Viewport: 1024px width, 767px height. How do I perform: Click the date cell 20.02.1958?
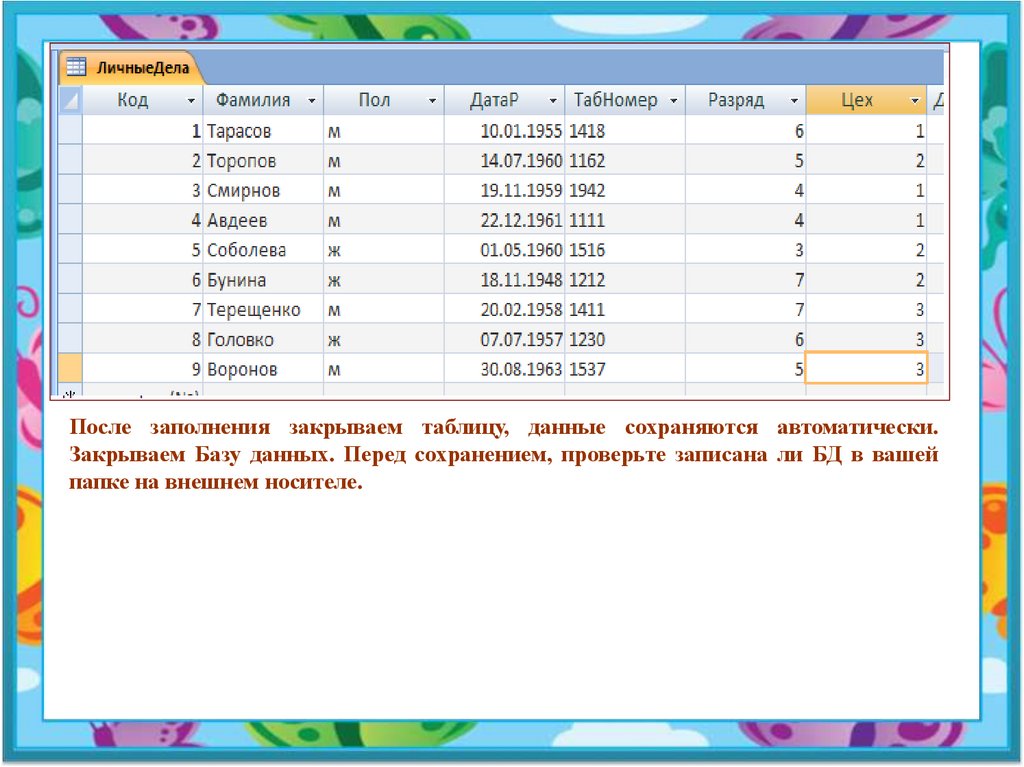[504, 309]
